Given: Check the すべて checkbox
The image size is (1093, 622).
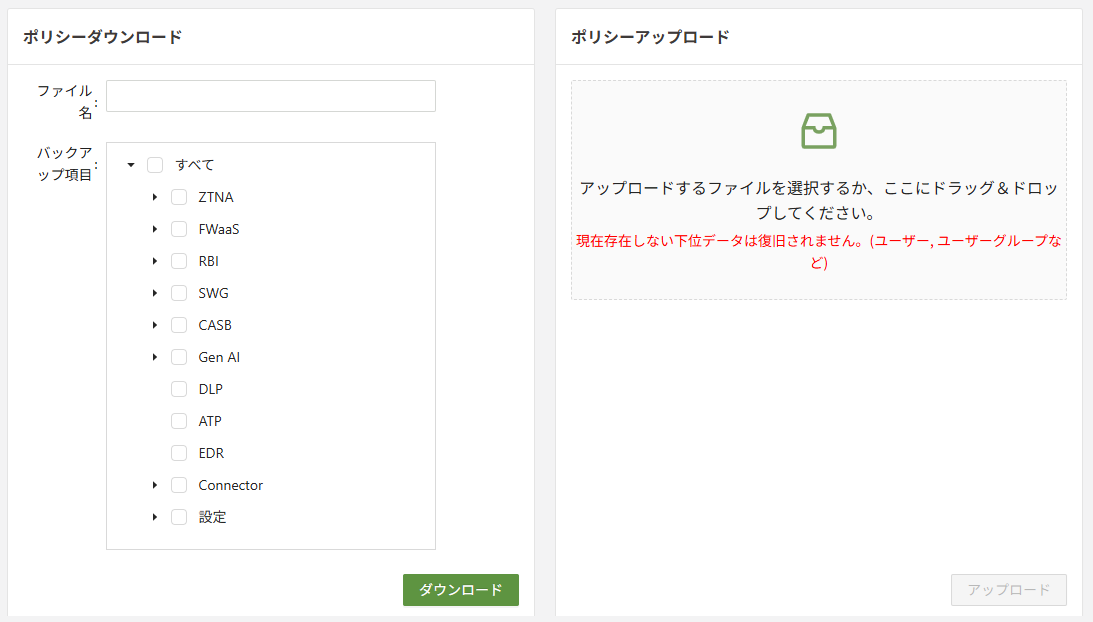Looking at the screenshot, I should [x=155, y=165].
